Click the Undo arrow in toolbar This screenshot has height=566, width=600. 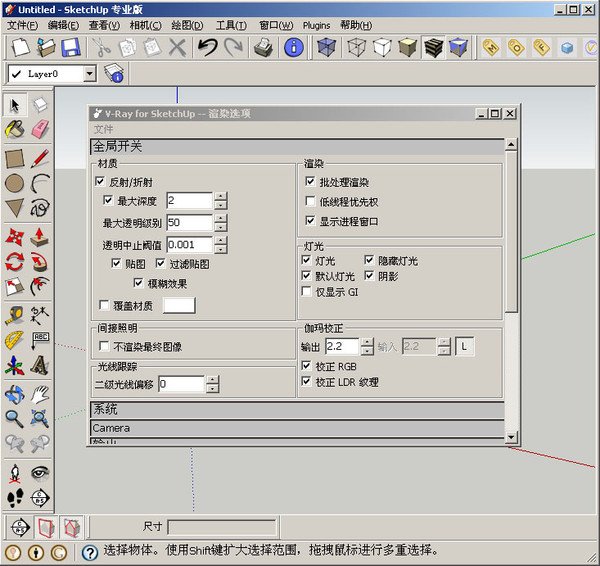207,48
